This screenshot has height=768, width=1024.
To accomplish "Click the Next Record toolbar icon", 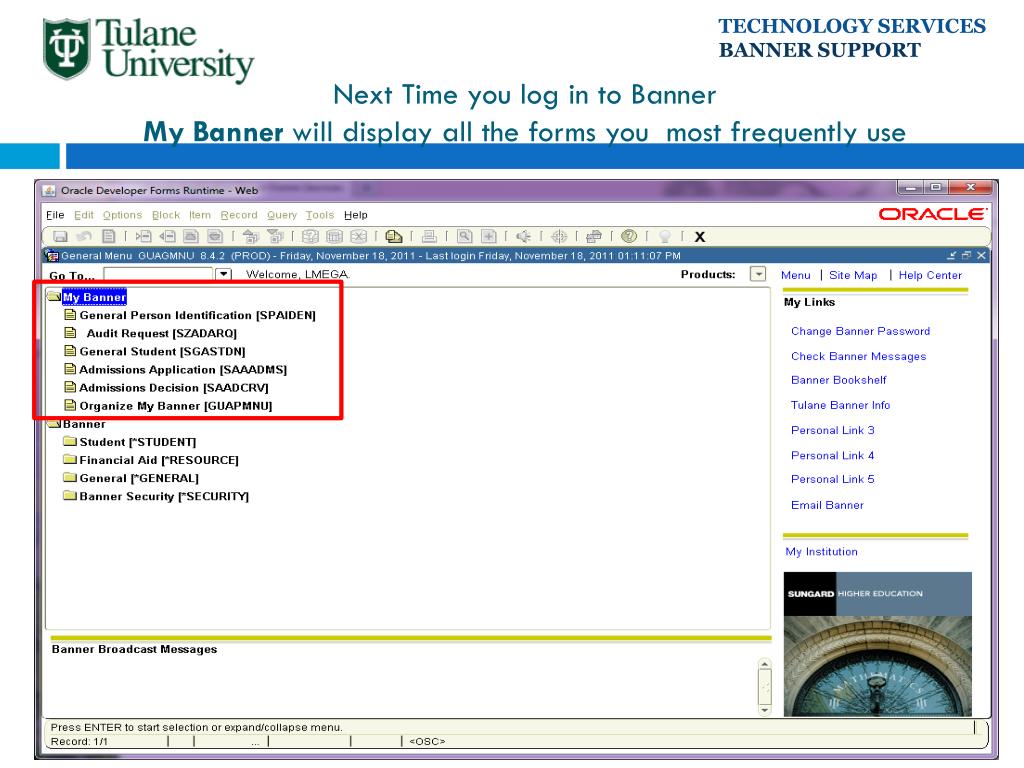I will (x=215, y=236).
